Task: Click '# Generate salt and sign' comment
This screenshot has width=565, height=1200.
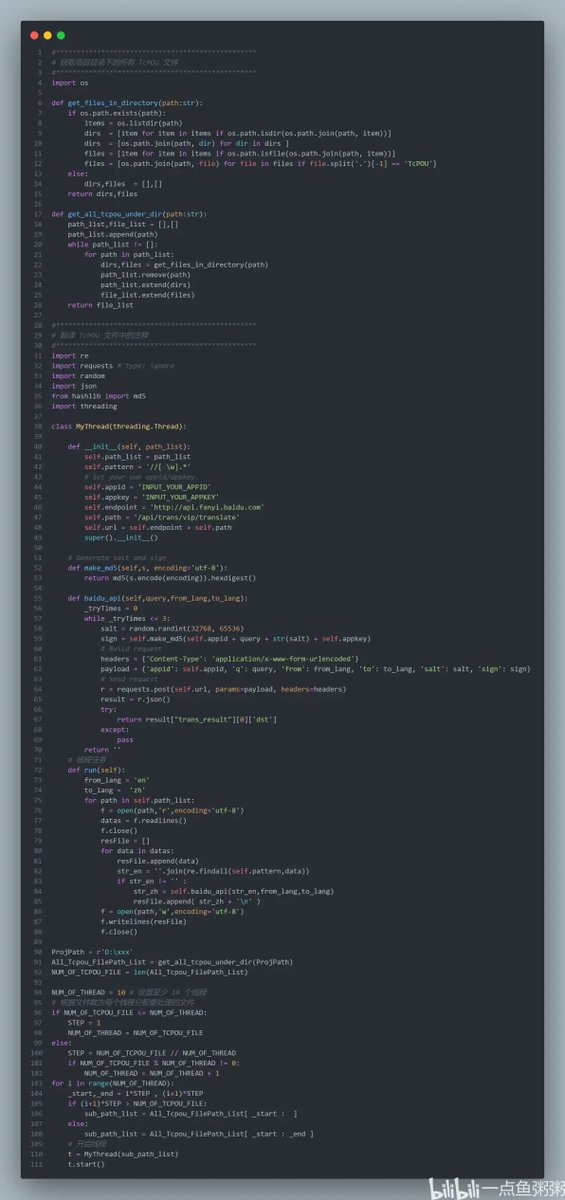Action: point(116,558)
